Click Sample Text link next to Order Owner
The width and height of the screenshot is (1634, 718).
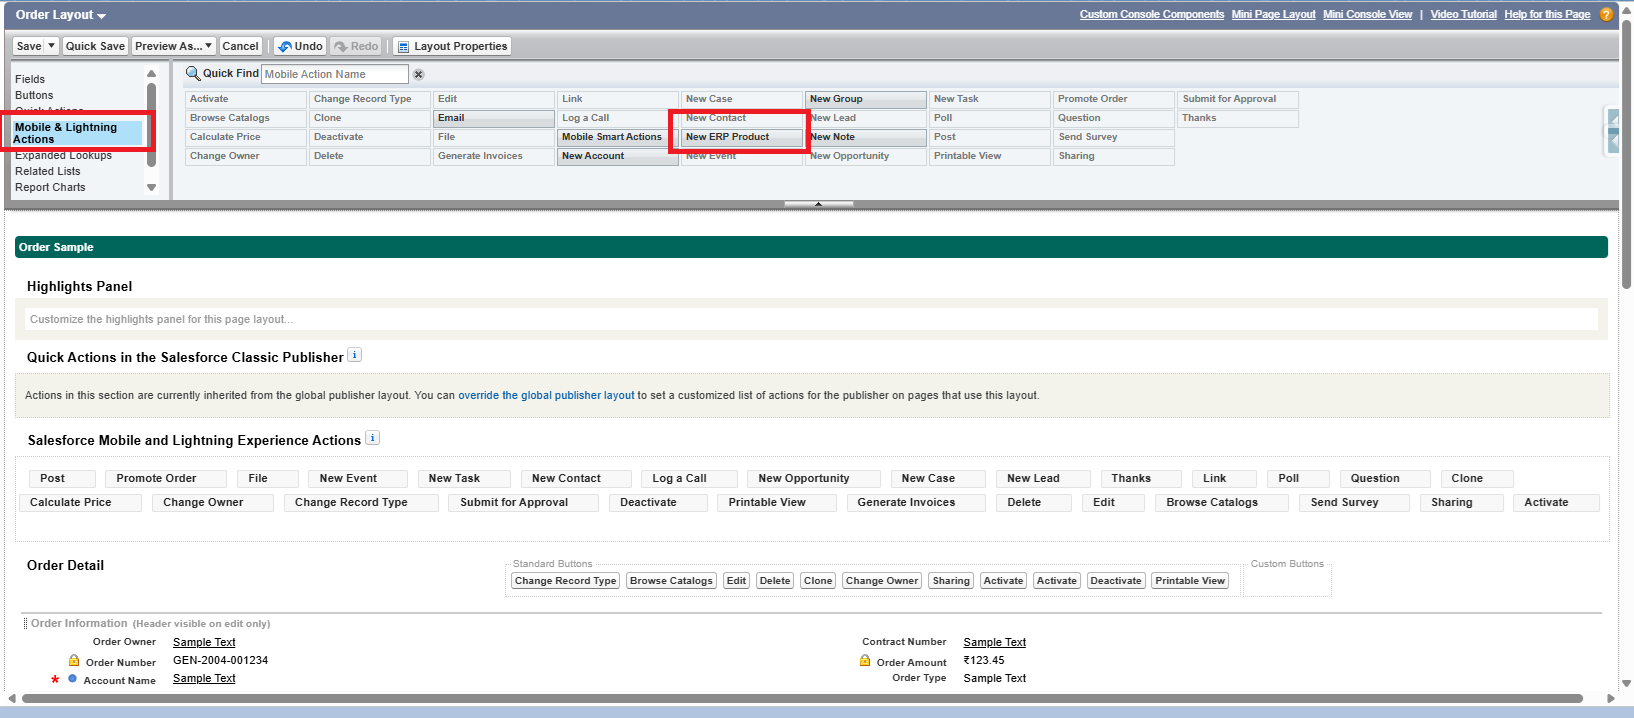pos(204,642)
